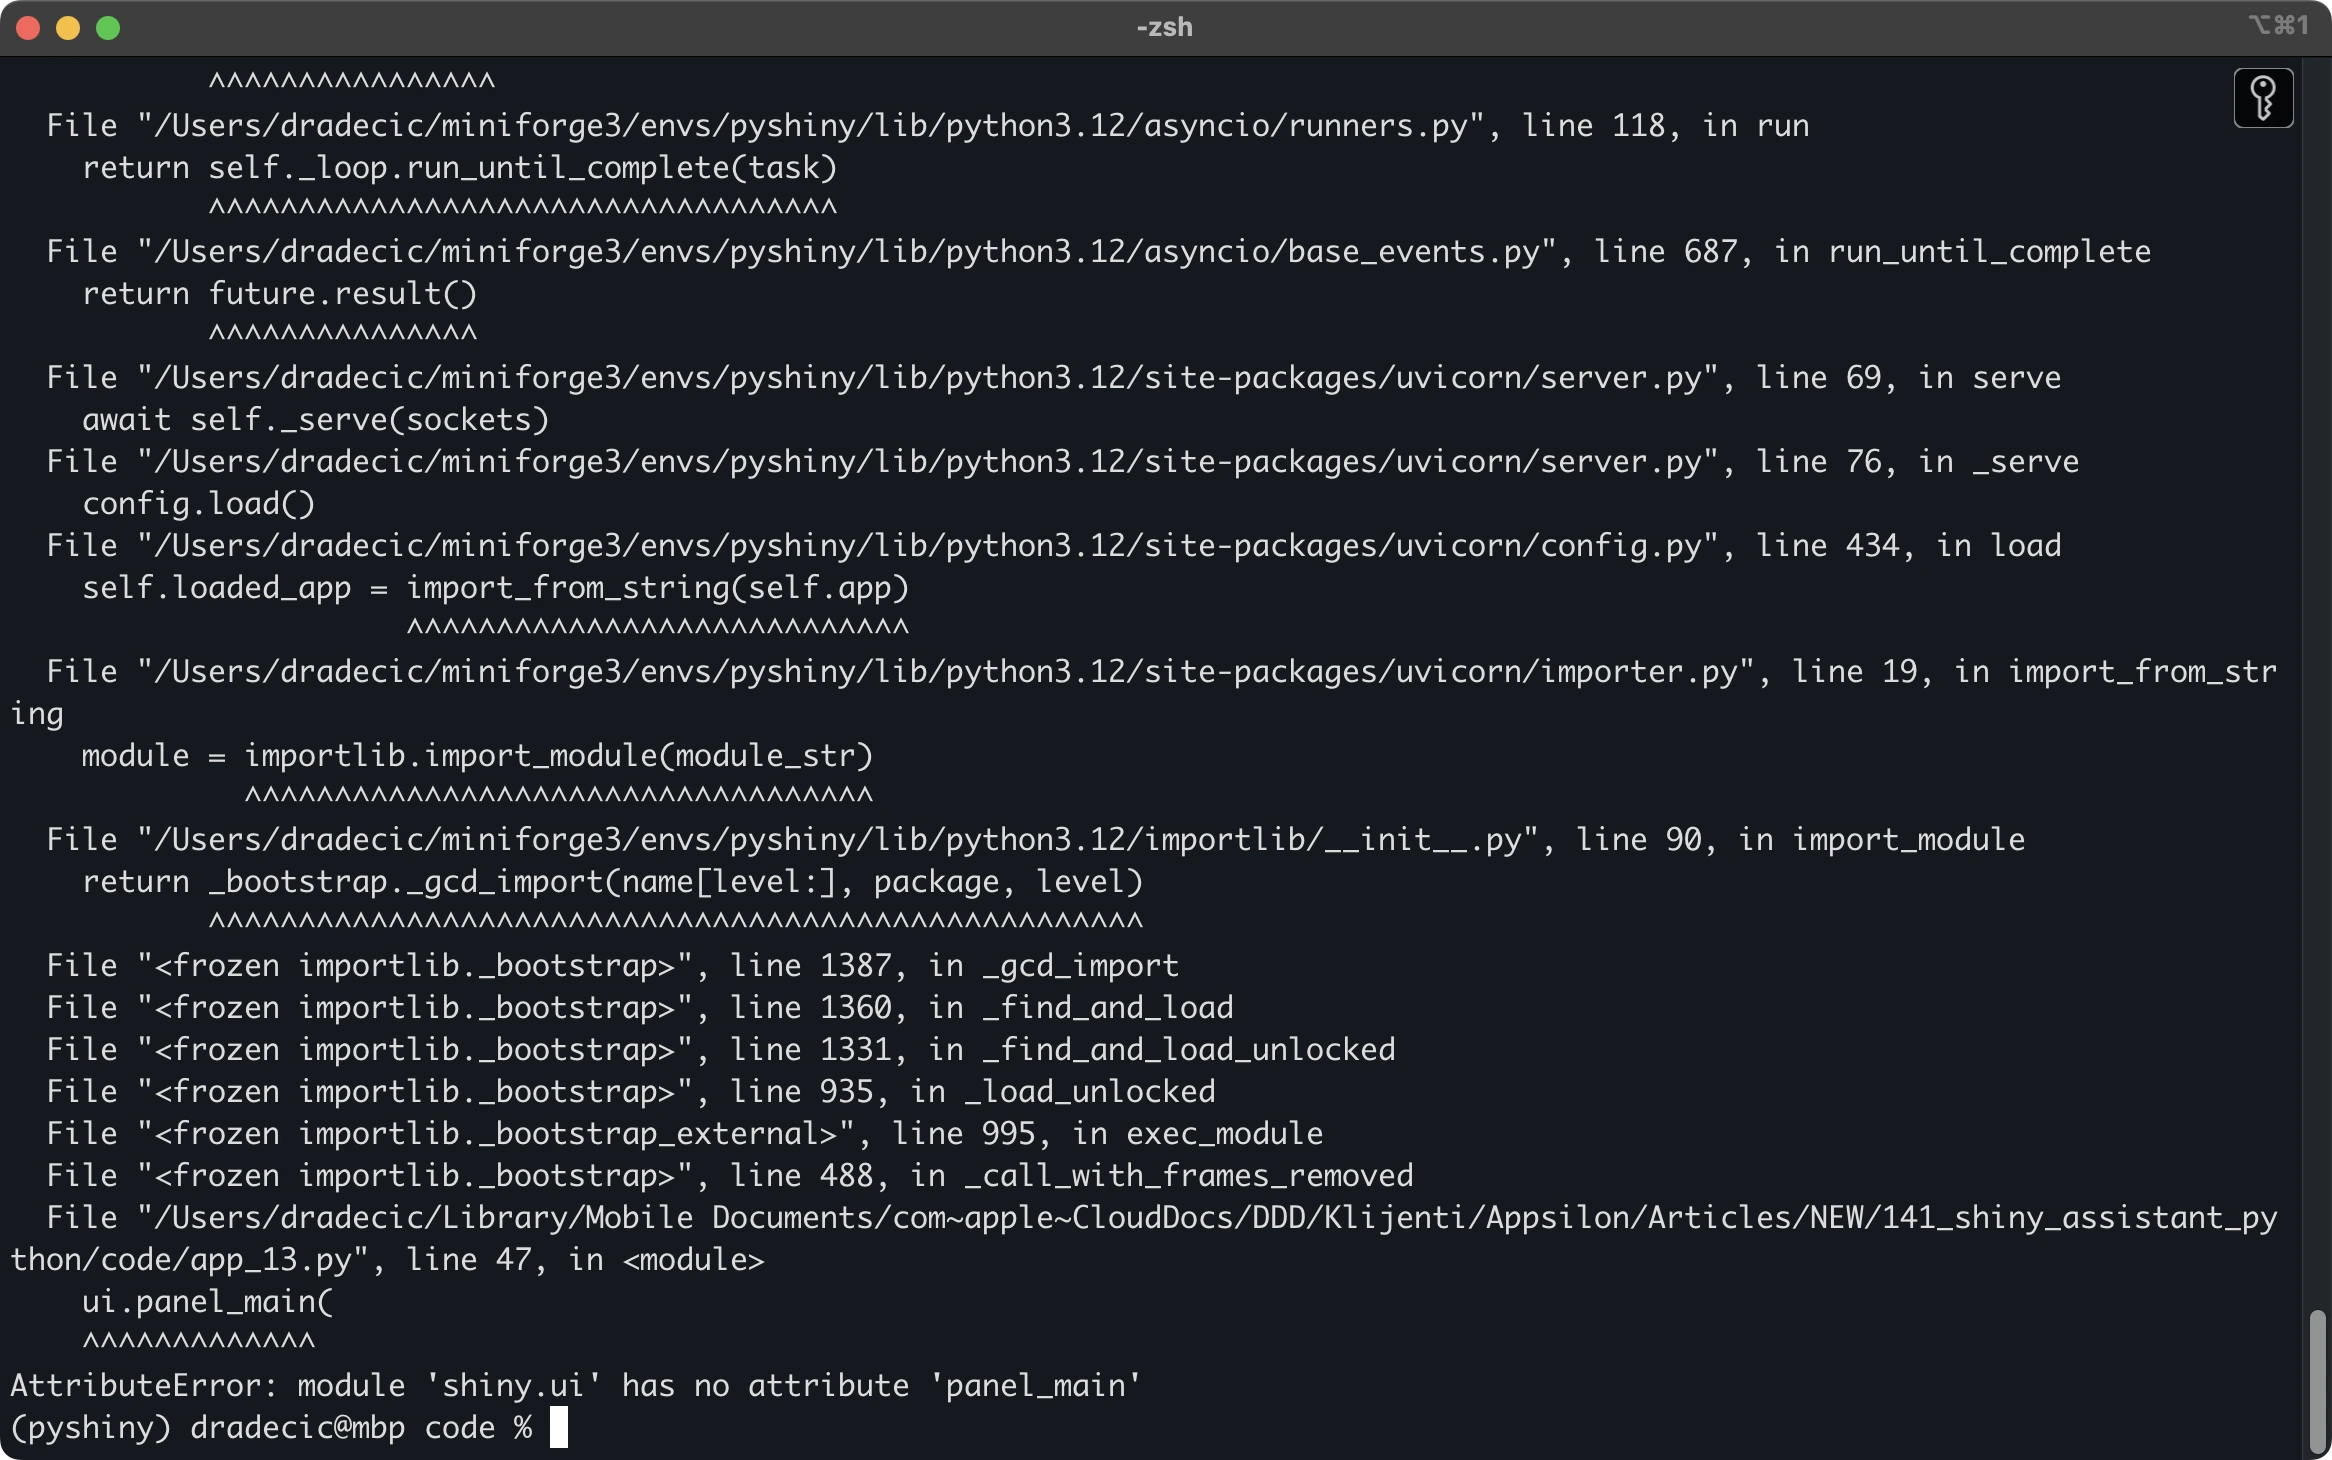
Task: Click the uvicorn/config.py line 434 entry
Action: pyautogui.click(x=1054, y=545)
